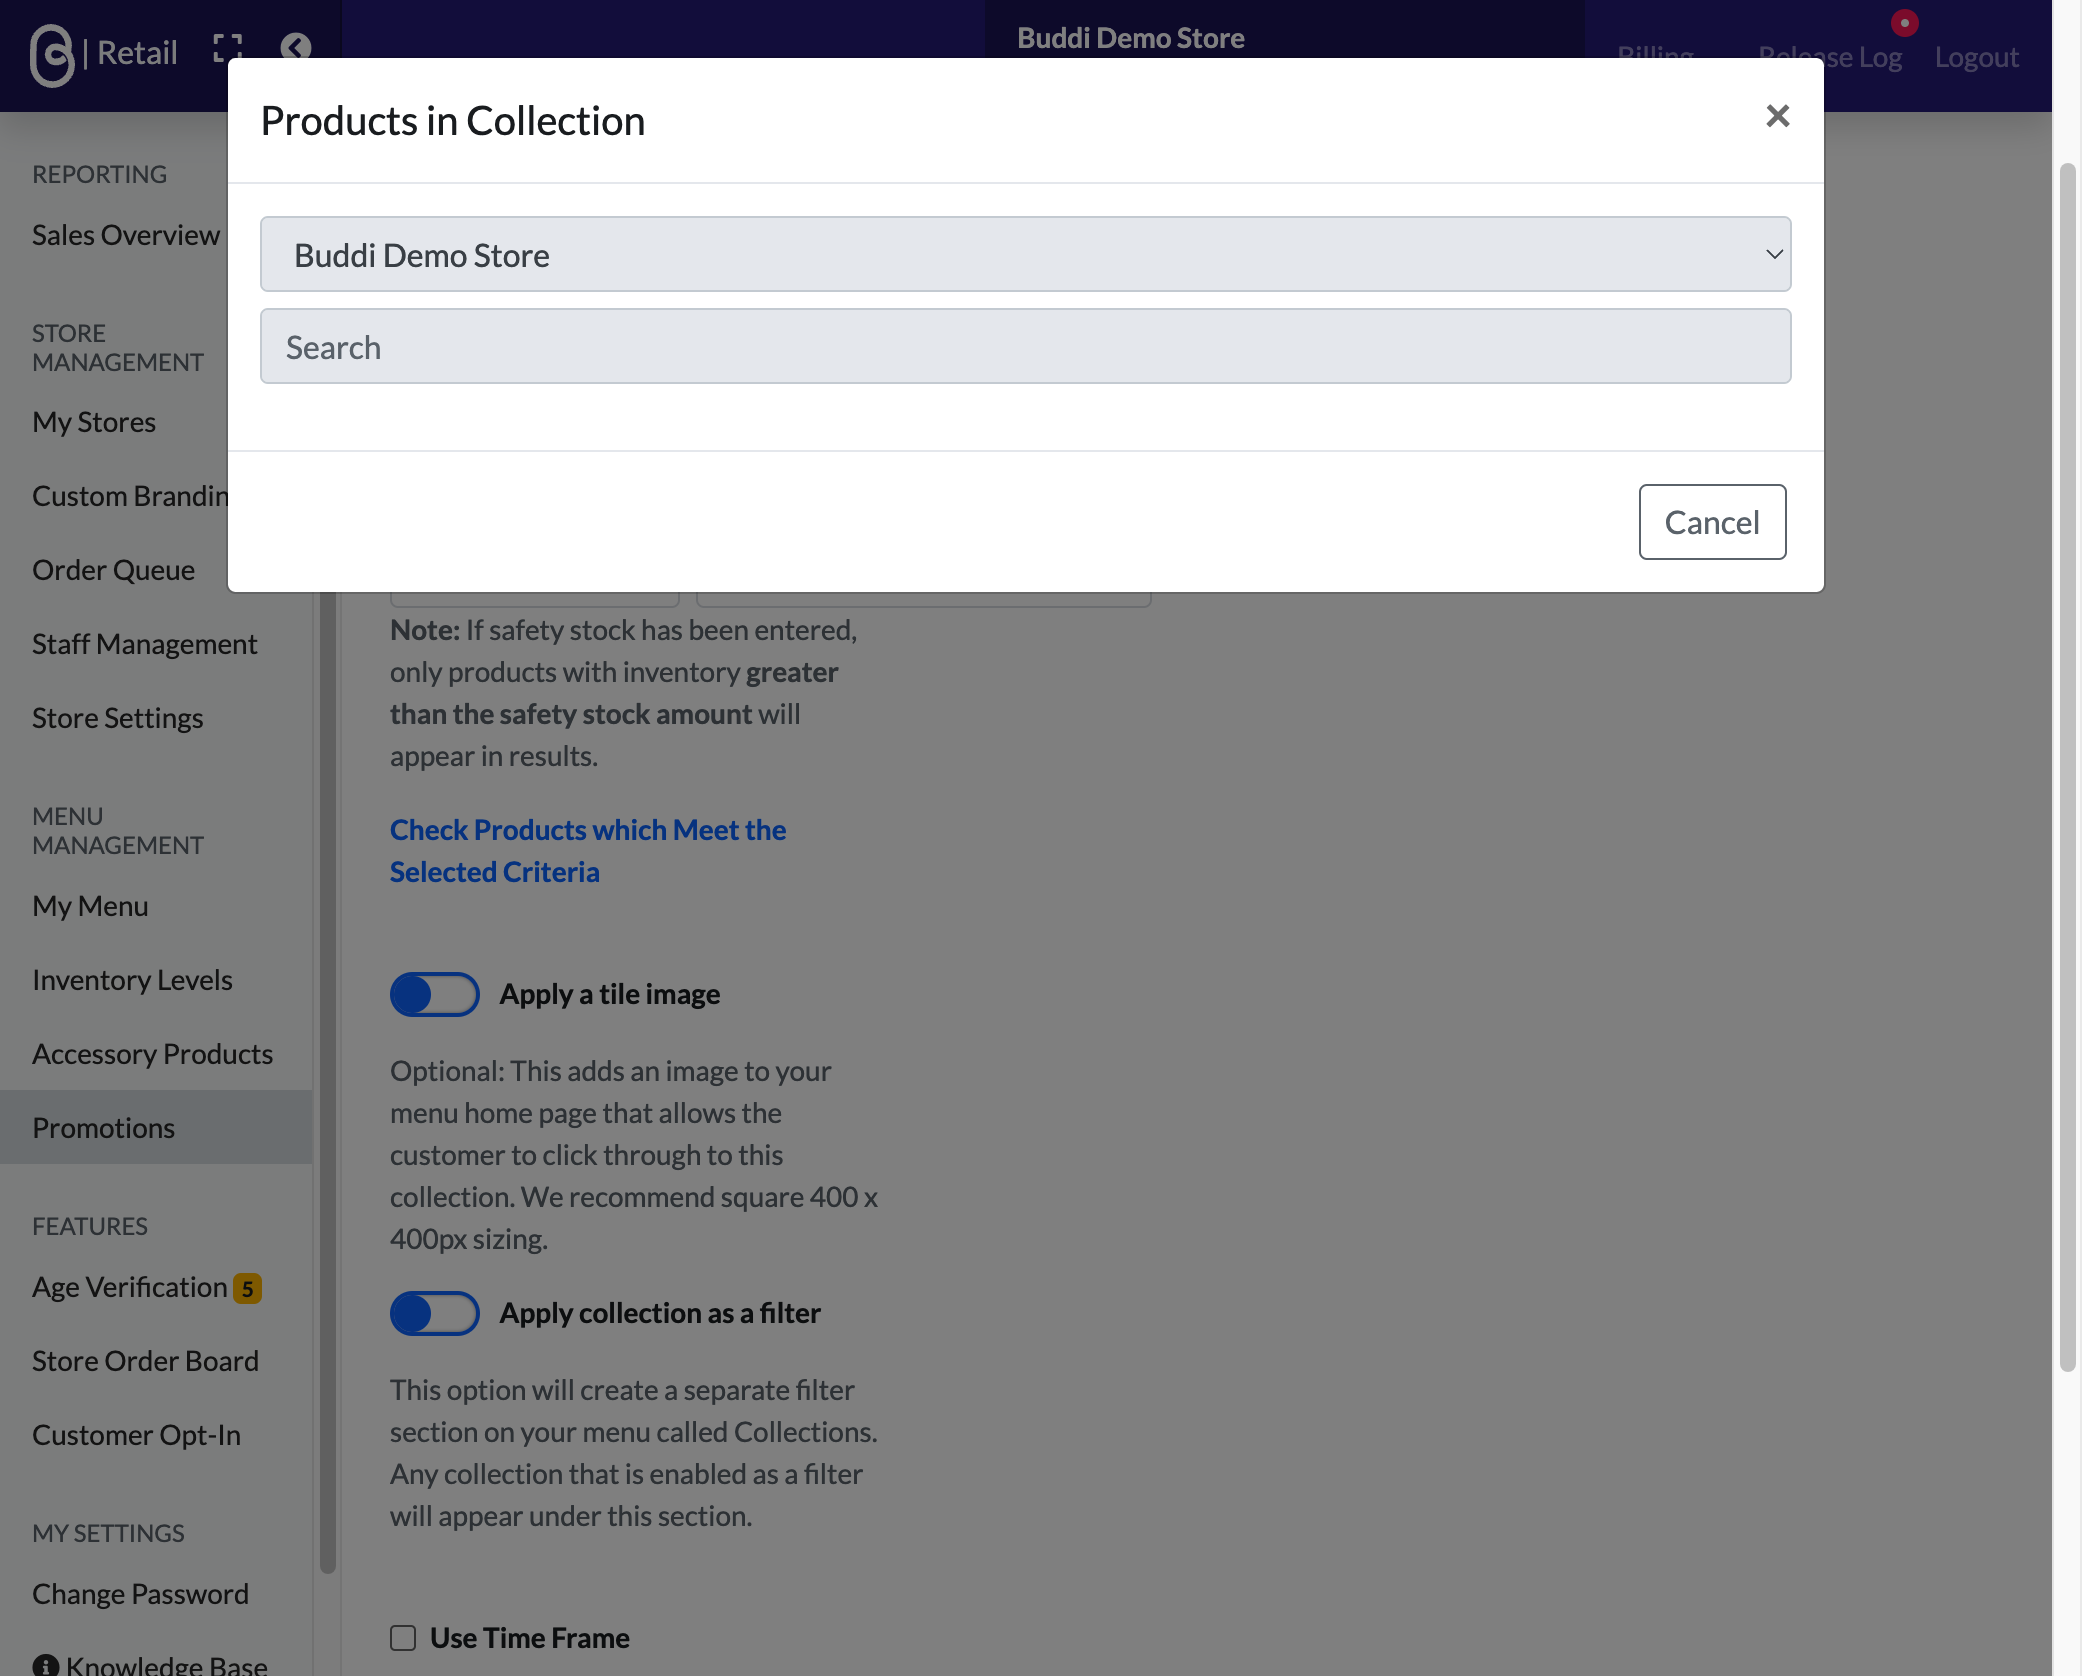Click the red notification dot above Release Log
The image size is (2082, 1676).
(1904, 22)
